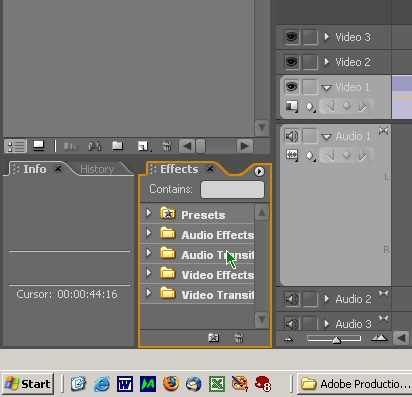Screen dimensions: 412x397
Task: Click Show Keyframes icon on Audio 1
Action: point(311,156)
